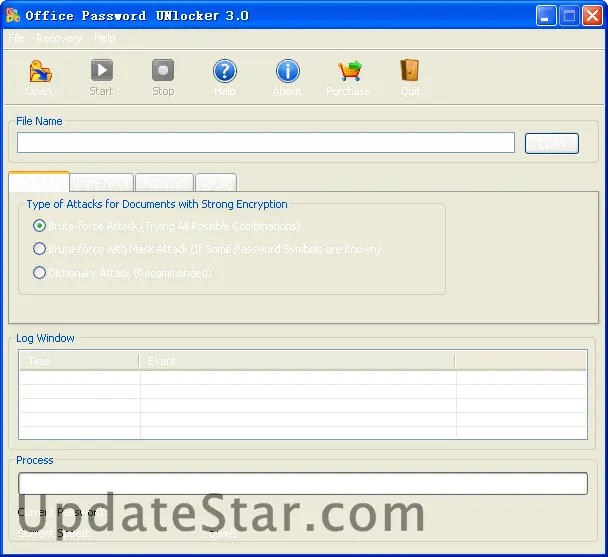
Task: Click the Open folder toolbar icon
Action: click(x=40, y=71)
